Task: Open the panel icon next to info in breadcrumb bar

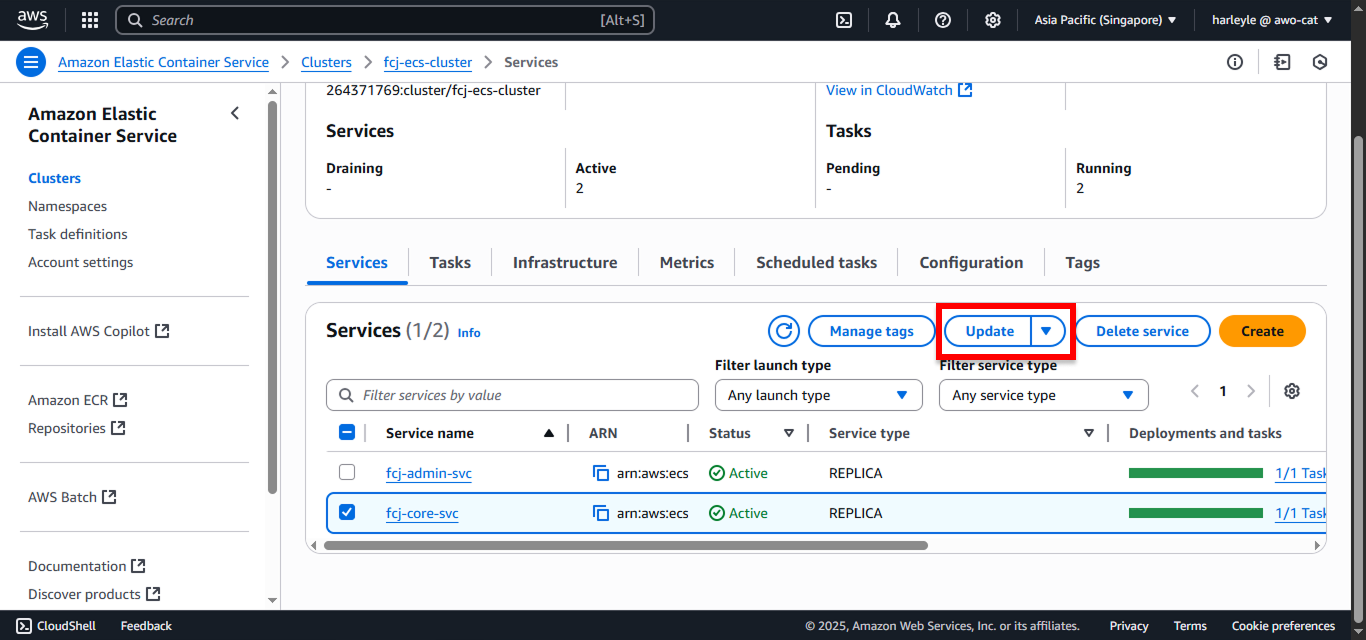Action: 1282,62
